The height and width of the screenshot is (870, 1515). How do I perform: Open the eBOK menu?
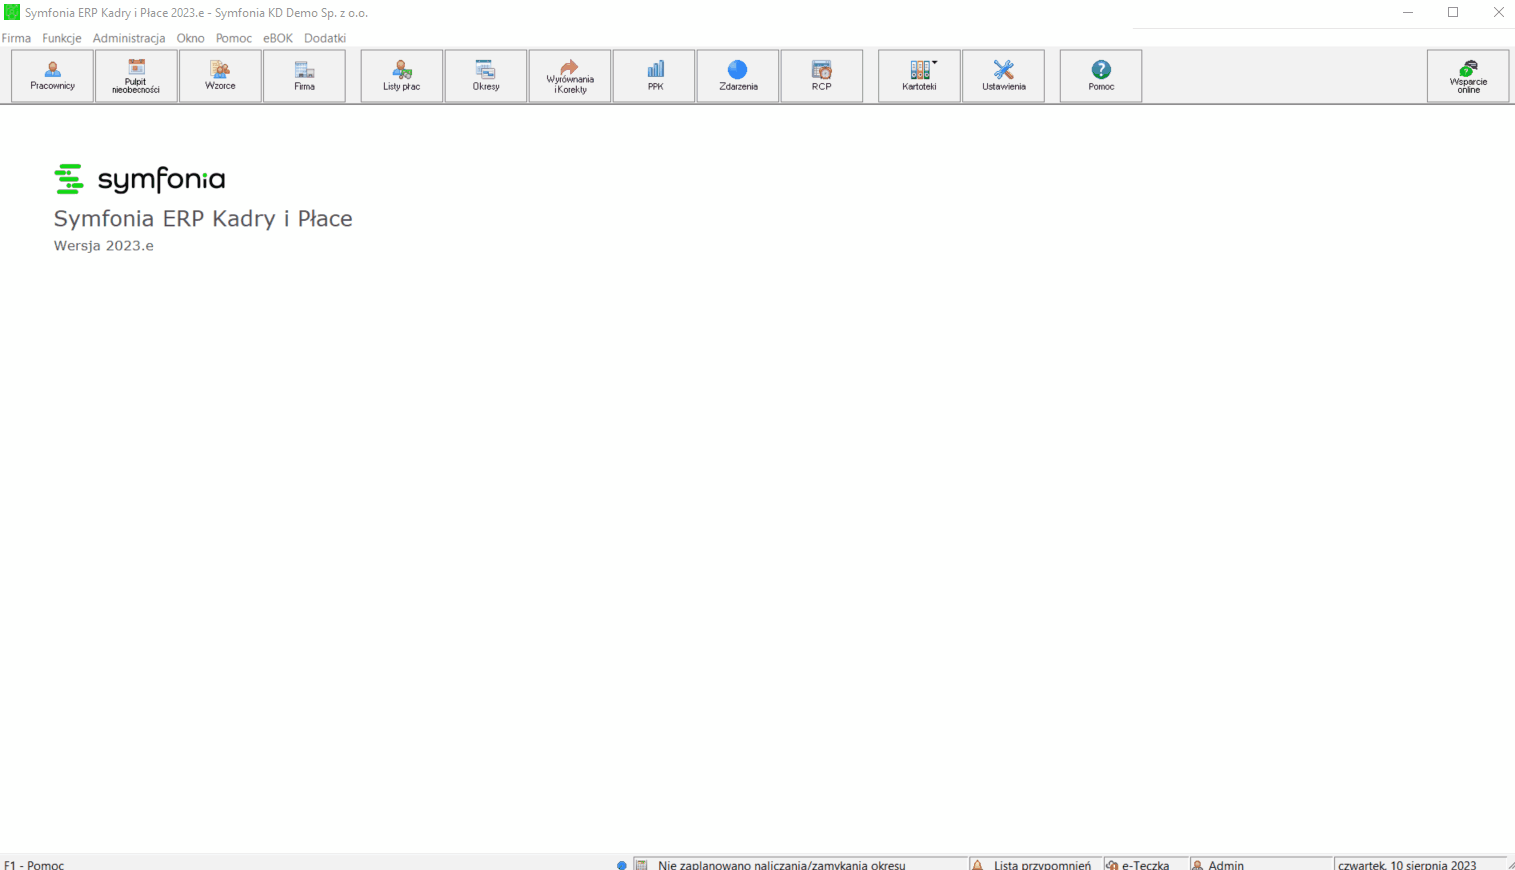278,38
